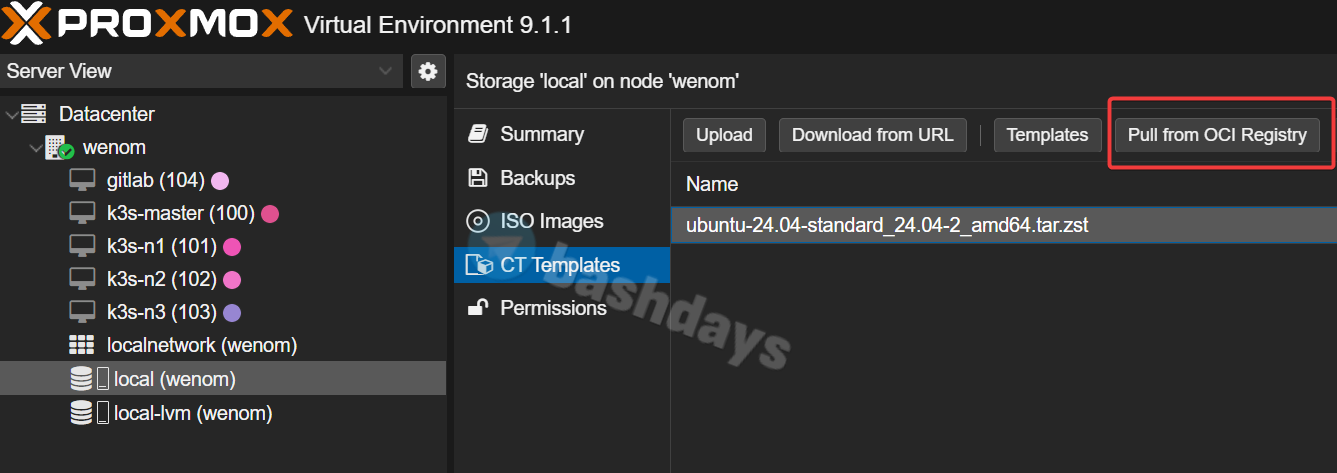The image size is (1337, 473).
Task: Click the Permissions unlock icon
Action: tap(479, 308)
